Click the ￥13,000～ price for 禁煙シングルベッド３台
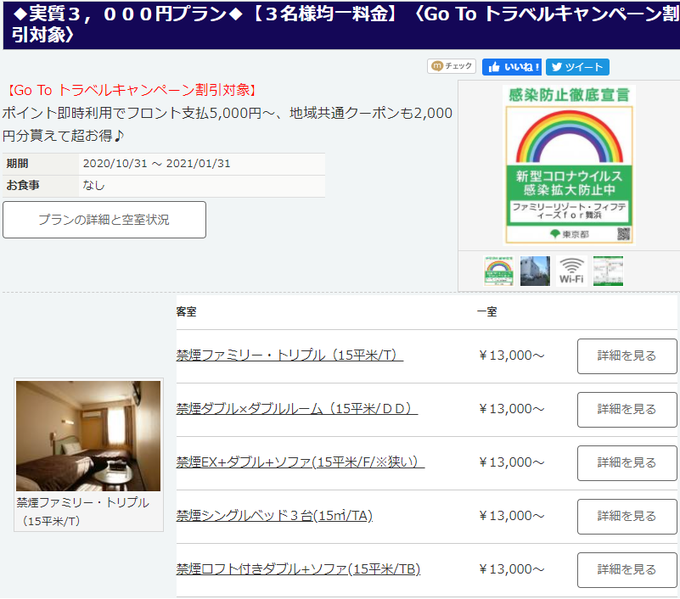The height and width of the screenshot is (599, 680). pyautogui.click(x=511, y=515)
